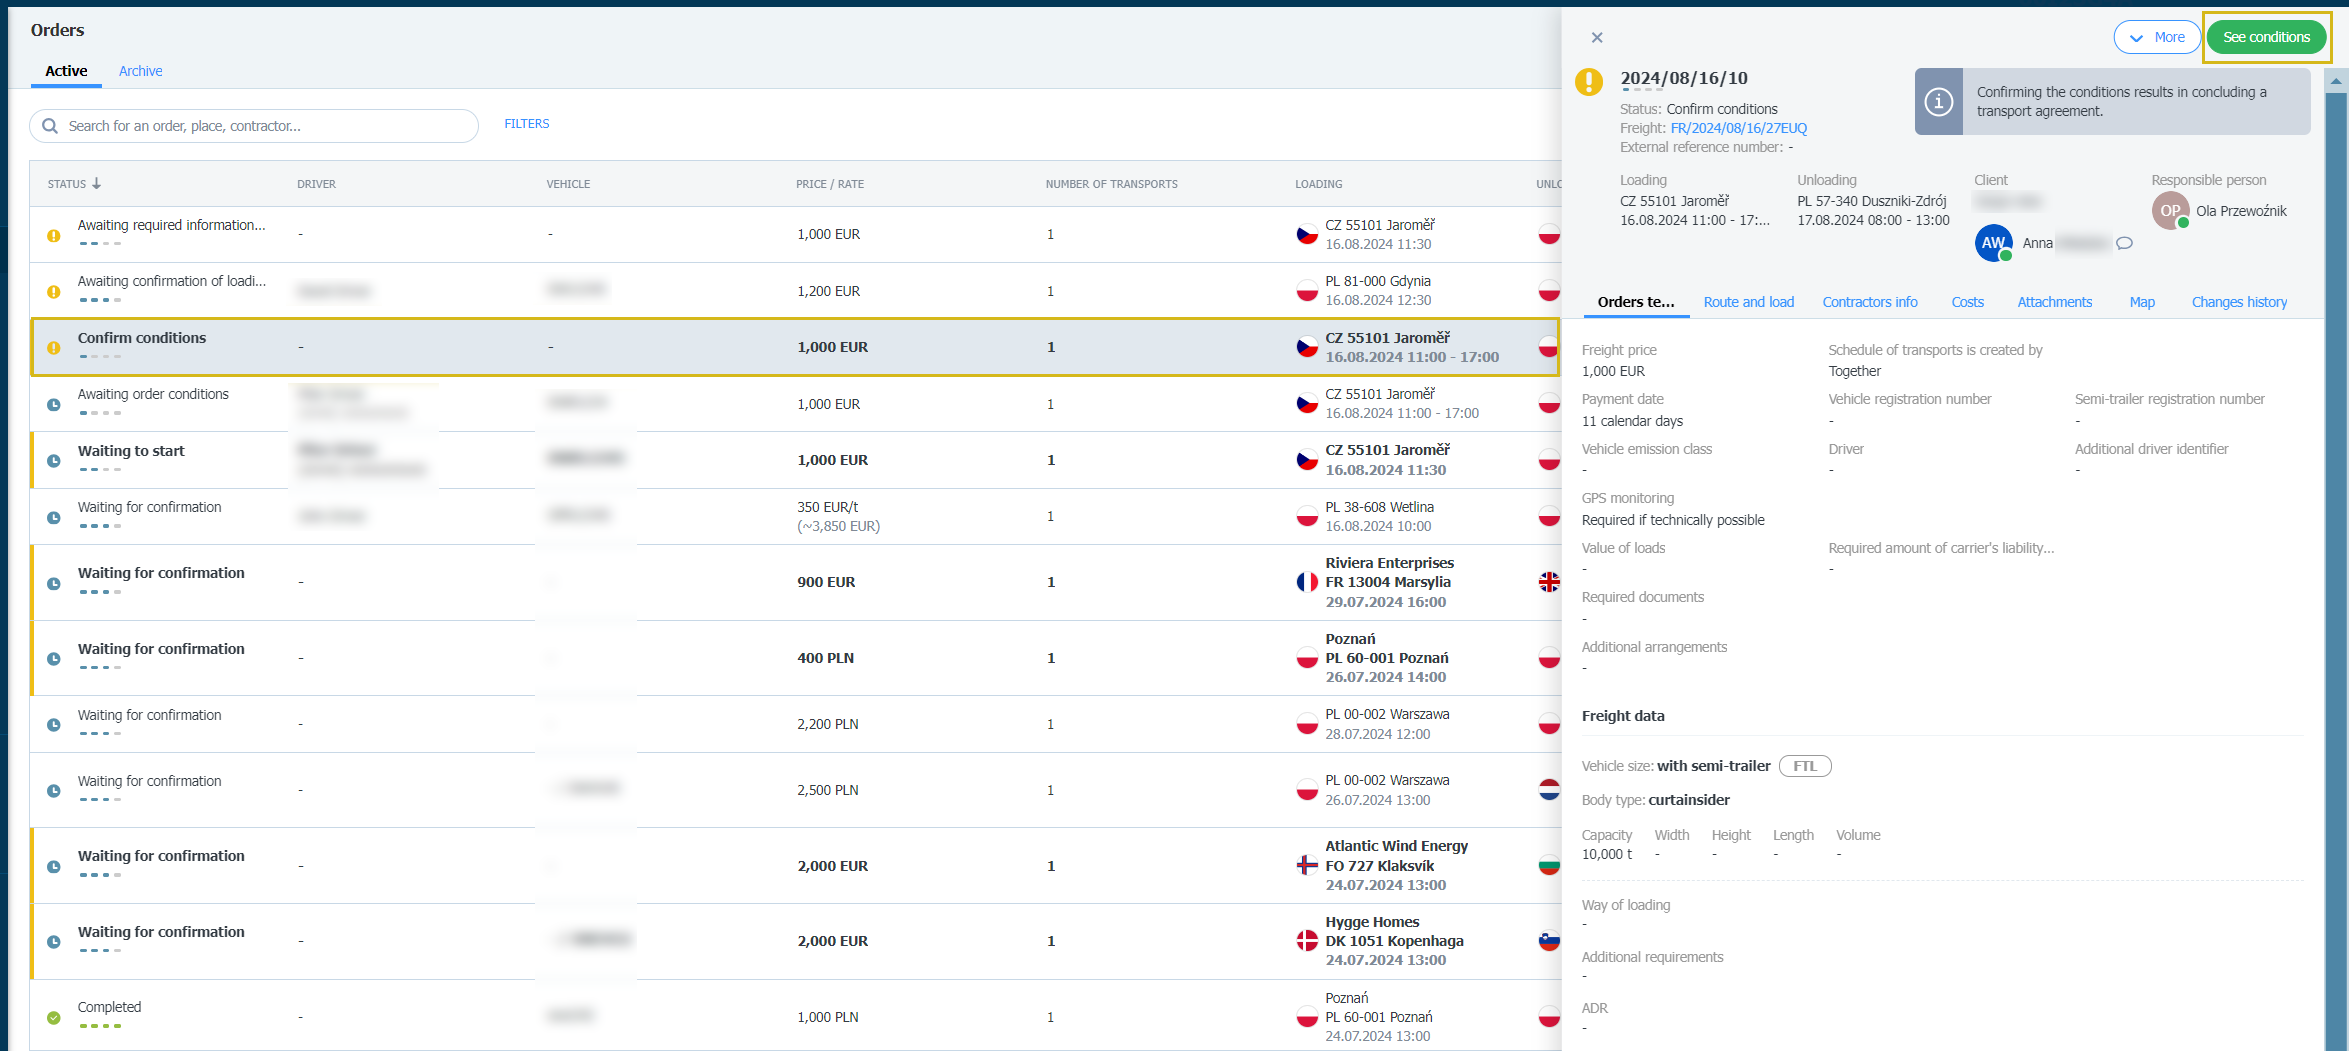Click Polish flag in PL 81-000 Gdynia row
Viewport: 2349px width, 1051px height.
click(x=1307, y=291)
